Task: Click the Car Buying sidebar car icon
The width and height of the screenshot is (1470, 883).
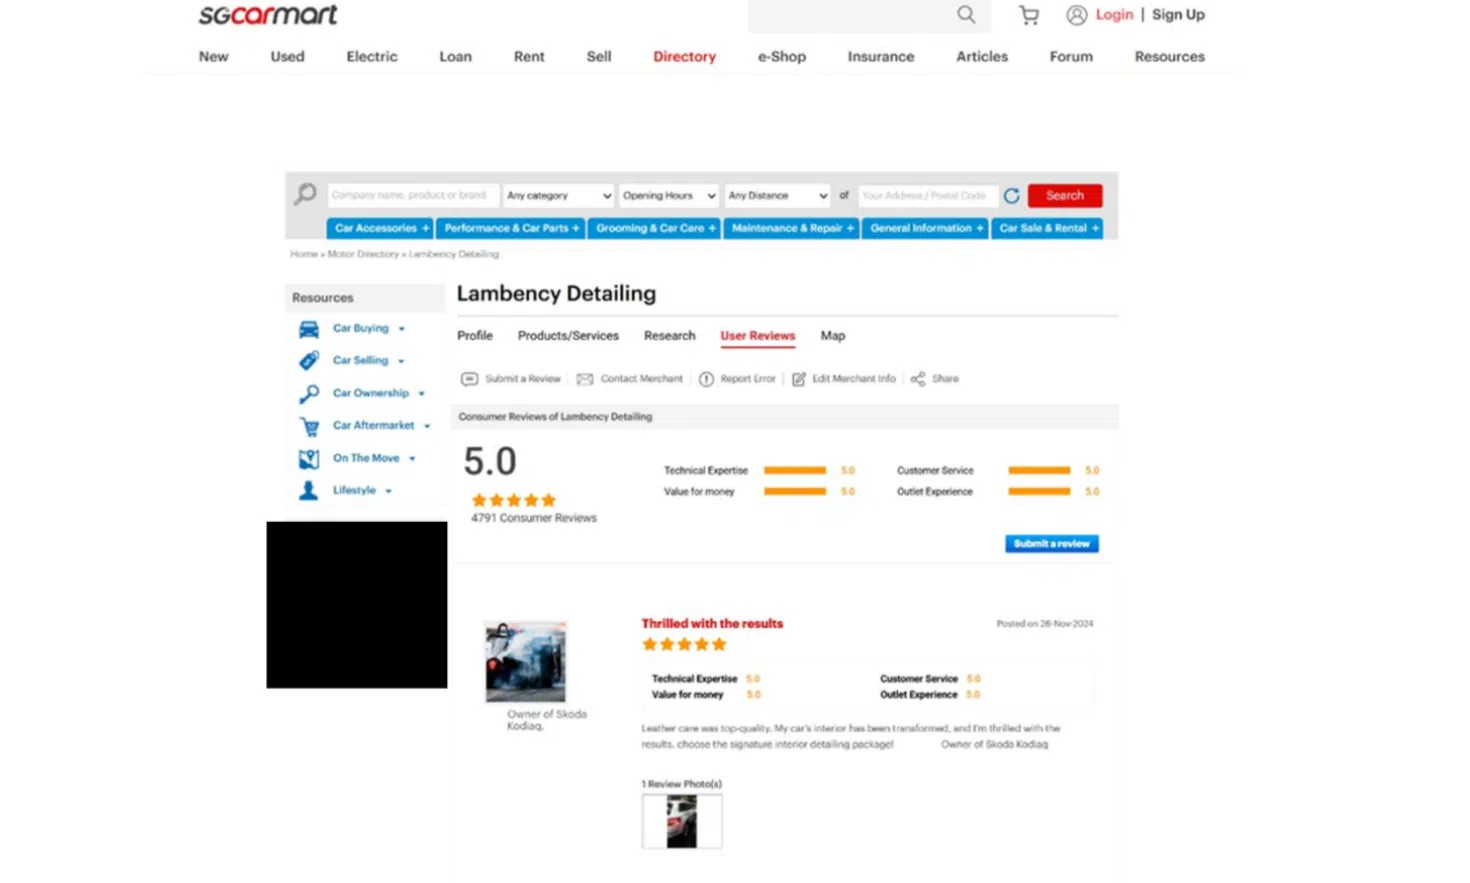Action: 309,329
